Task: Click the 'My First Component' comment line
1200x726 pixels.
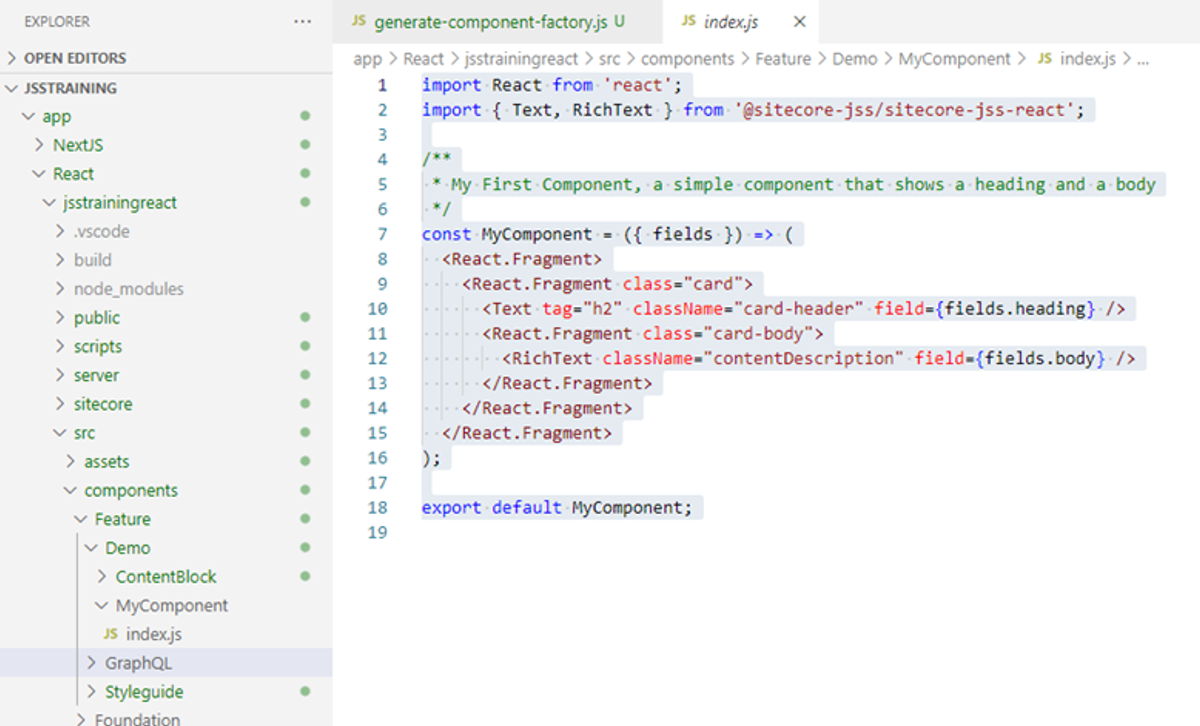Action: pyautogui.click(x=794, y=184)
